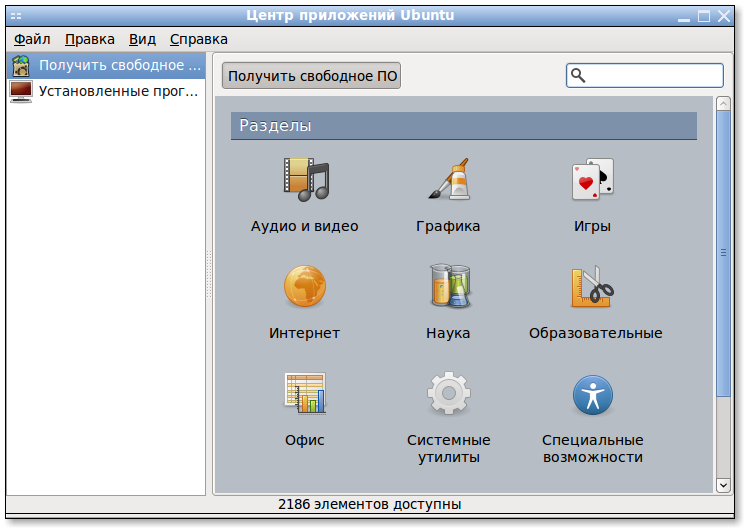Click the vertical scrollbar thumb

click(723, 253)
